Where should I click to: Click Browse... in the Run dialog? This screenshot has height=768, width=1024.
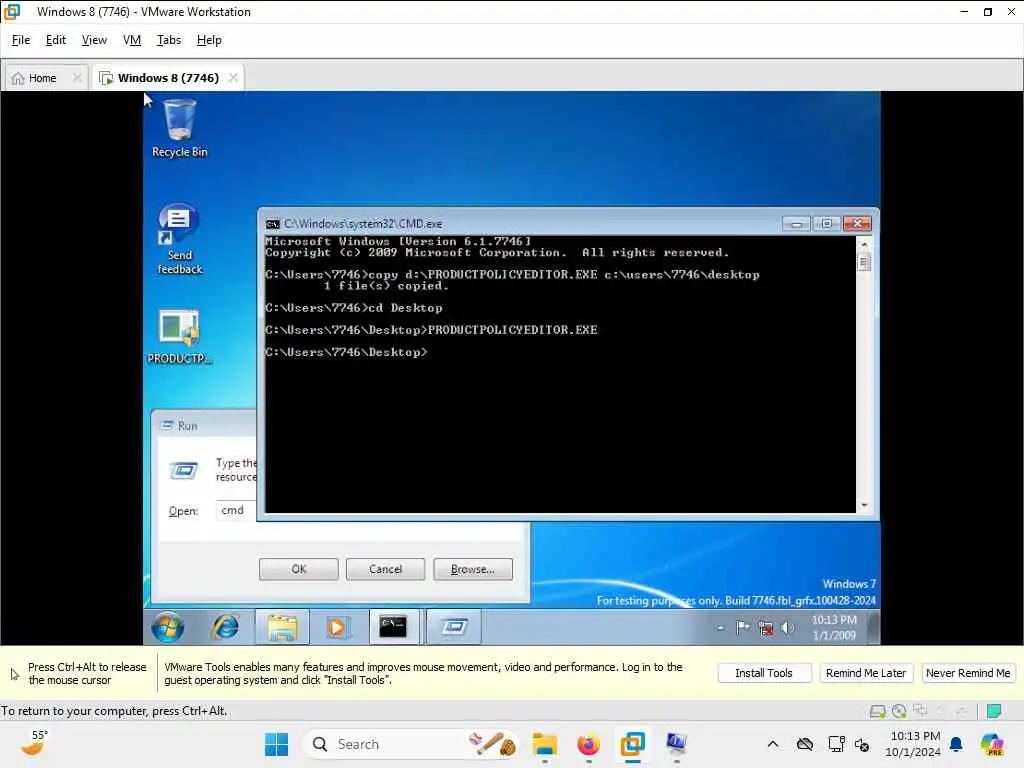473,569
